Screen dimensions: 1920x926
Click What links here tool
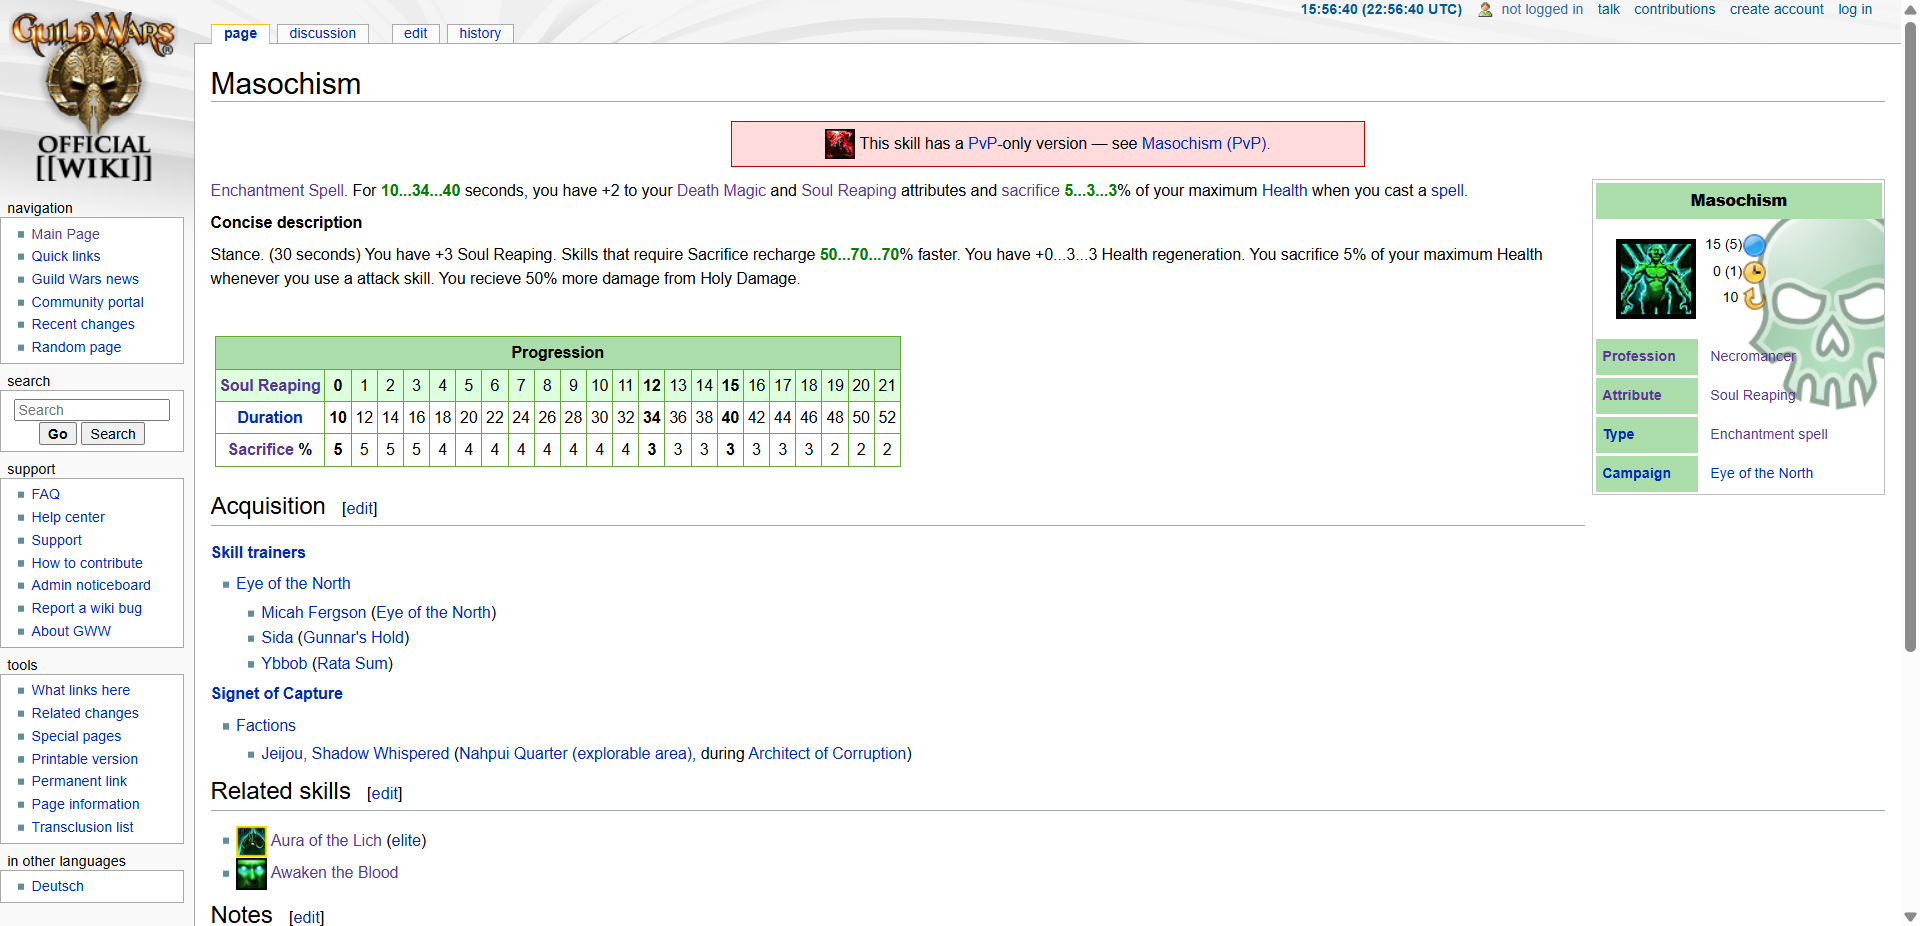pos(80,690)
